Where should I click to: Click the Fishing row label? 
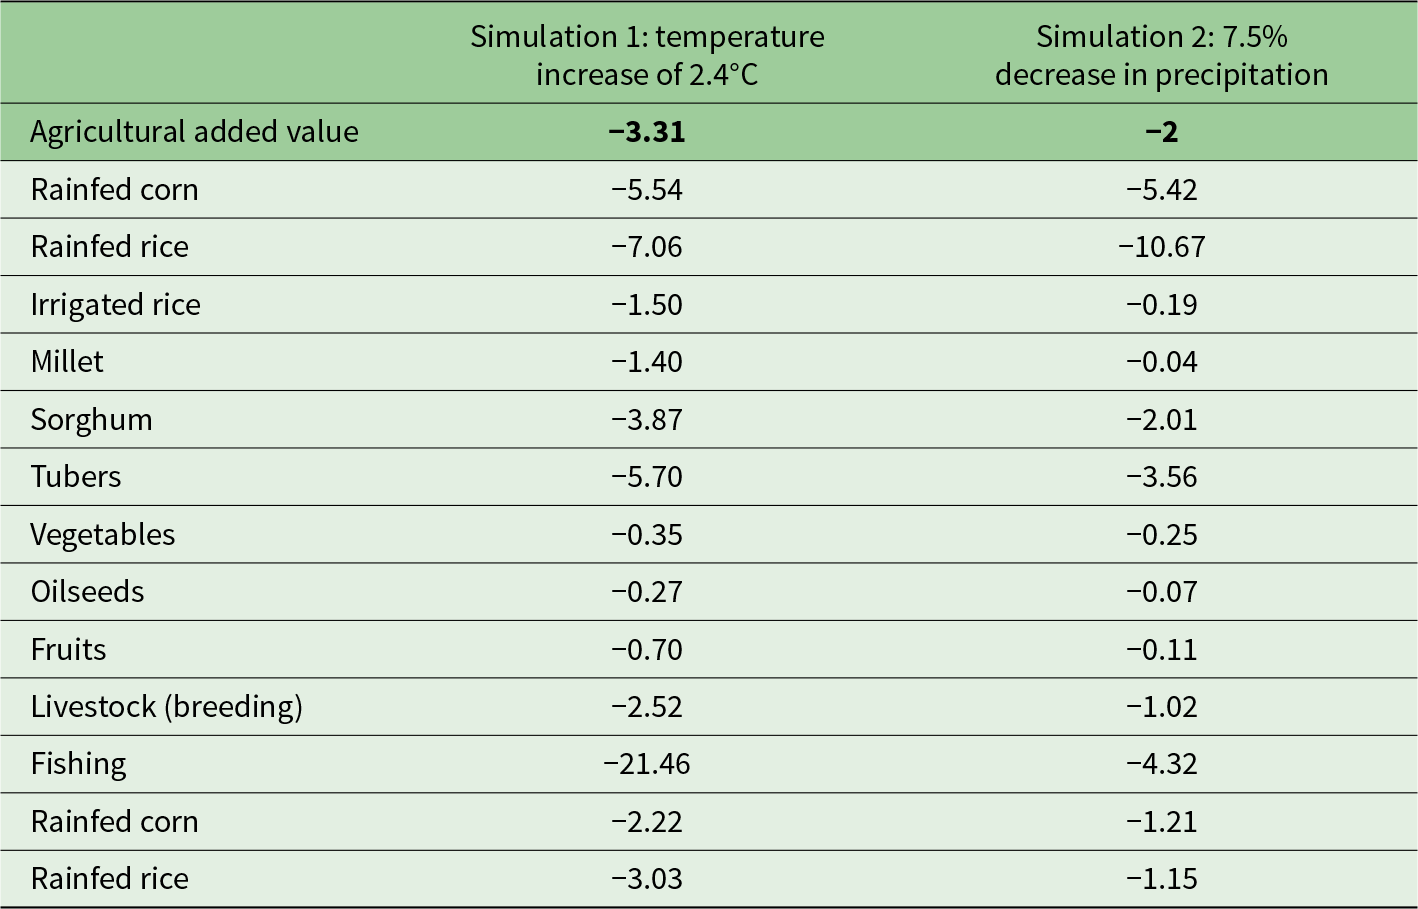pos(78,765)
